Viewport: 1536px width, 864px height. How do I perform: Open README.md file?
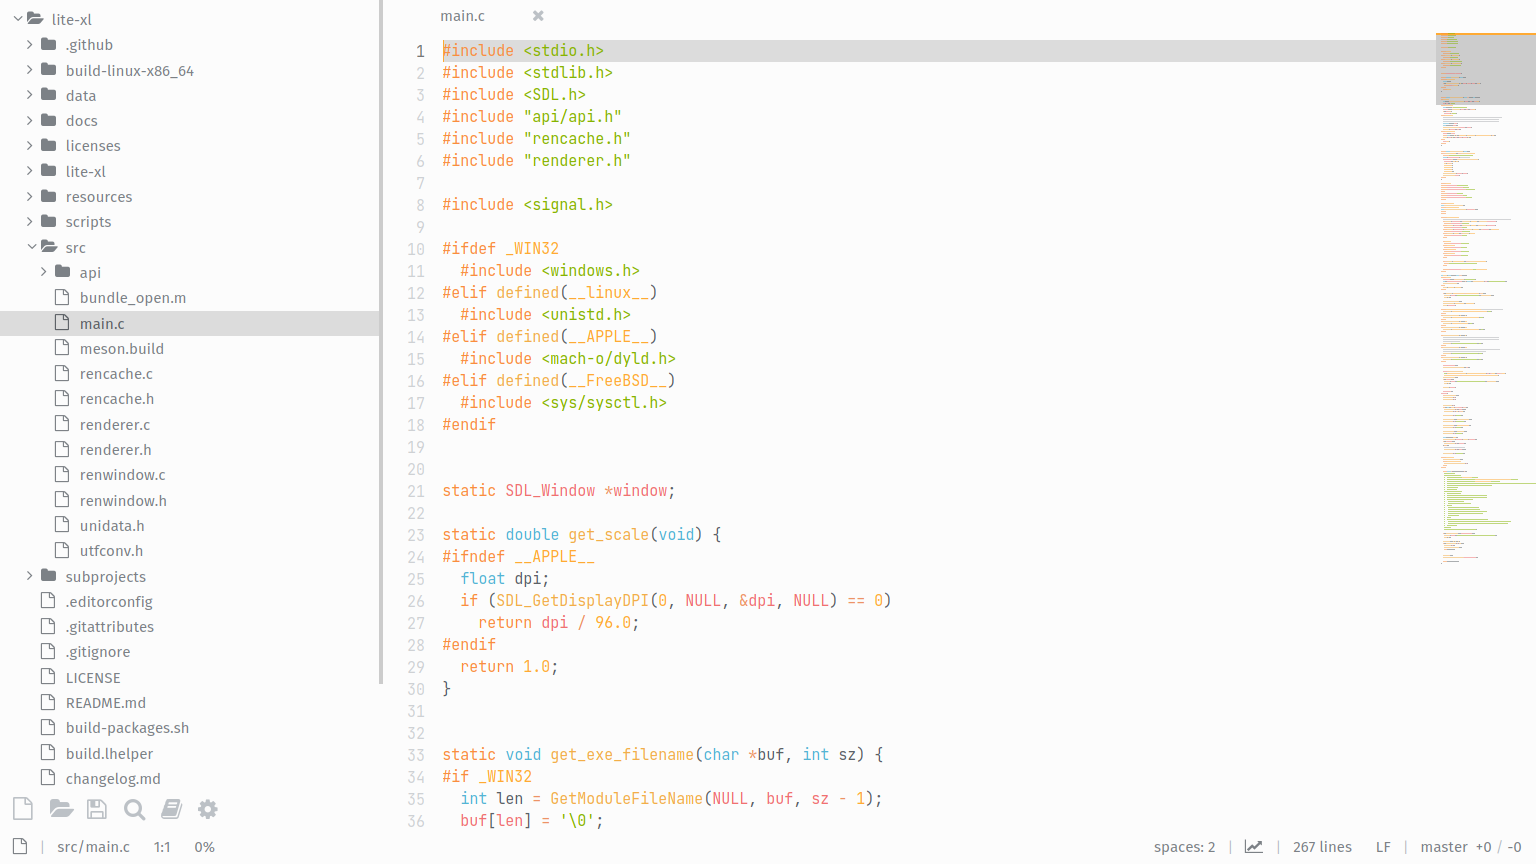106,703
